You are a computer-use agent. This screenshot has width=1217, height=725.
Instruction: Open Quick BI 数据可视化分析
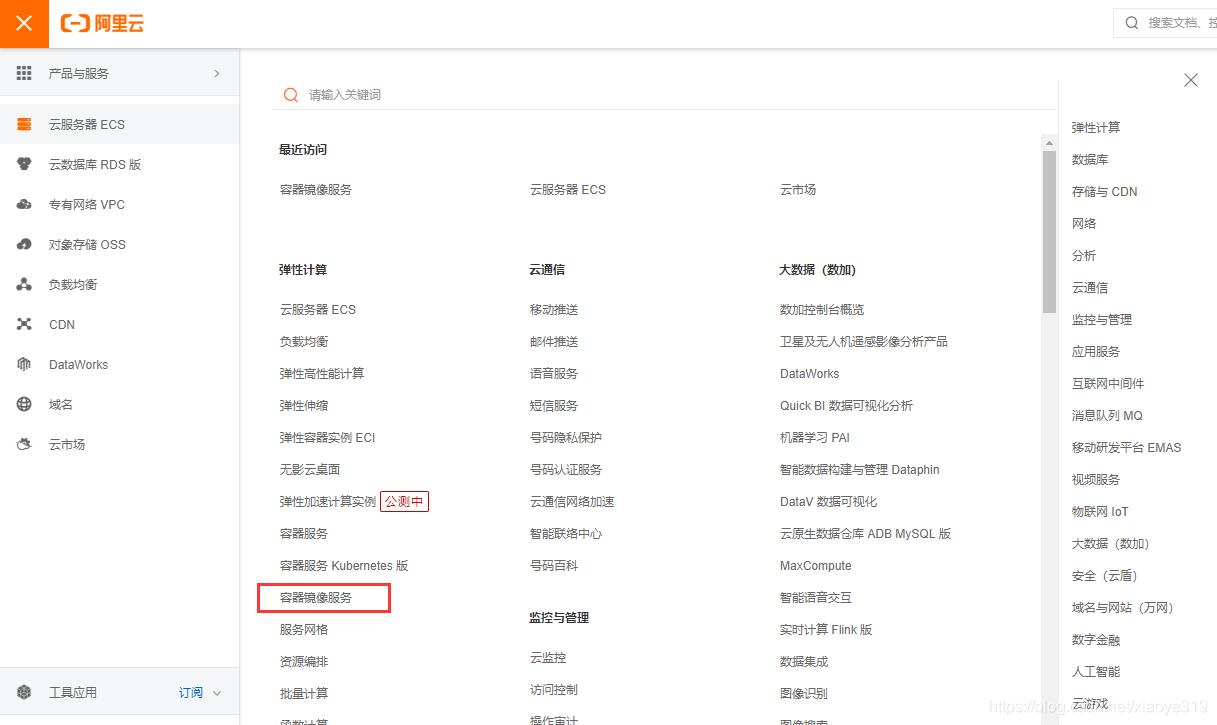(x=846, y=405)
